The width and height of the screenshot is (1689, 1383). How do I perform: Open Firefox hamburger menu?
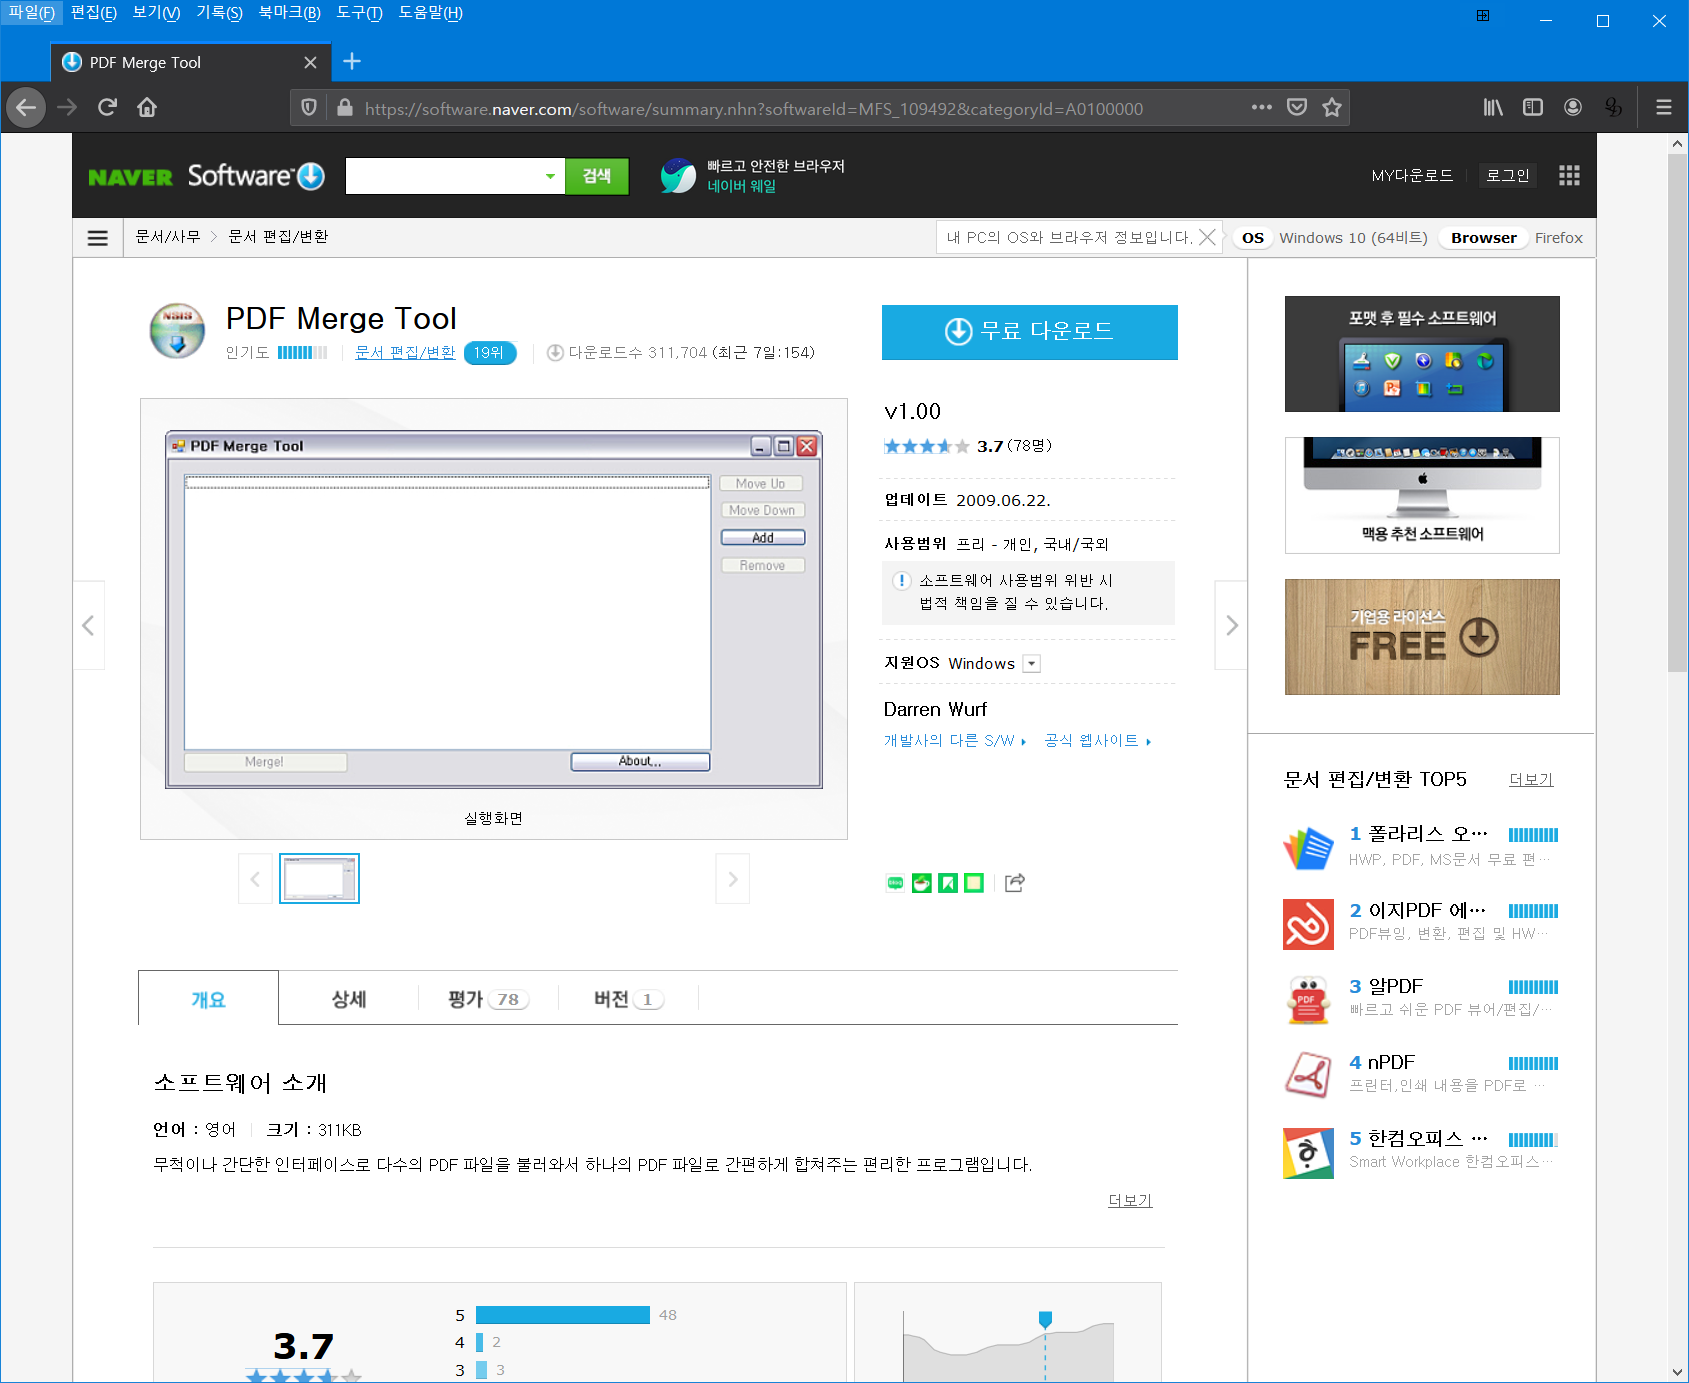(1664, 107)
